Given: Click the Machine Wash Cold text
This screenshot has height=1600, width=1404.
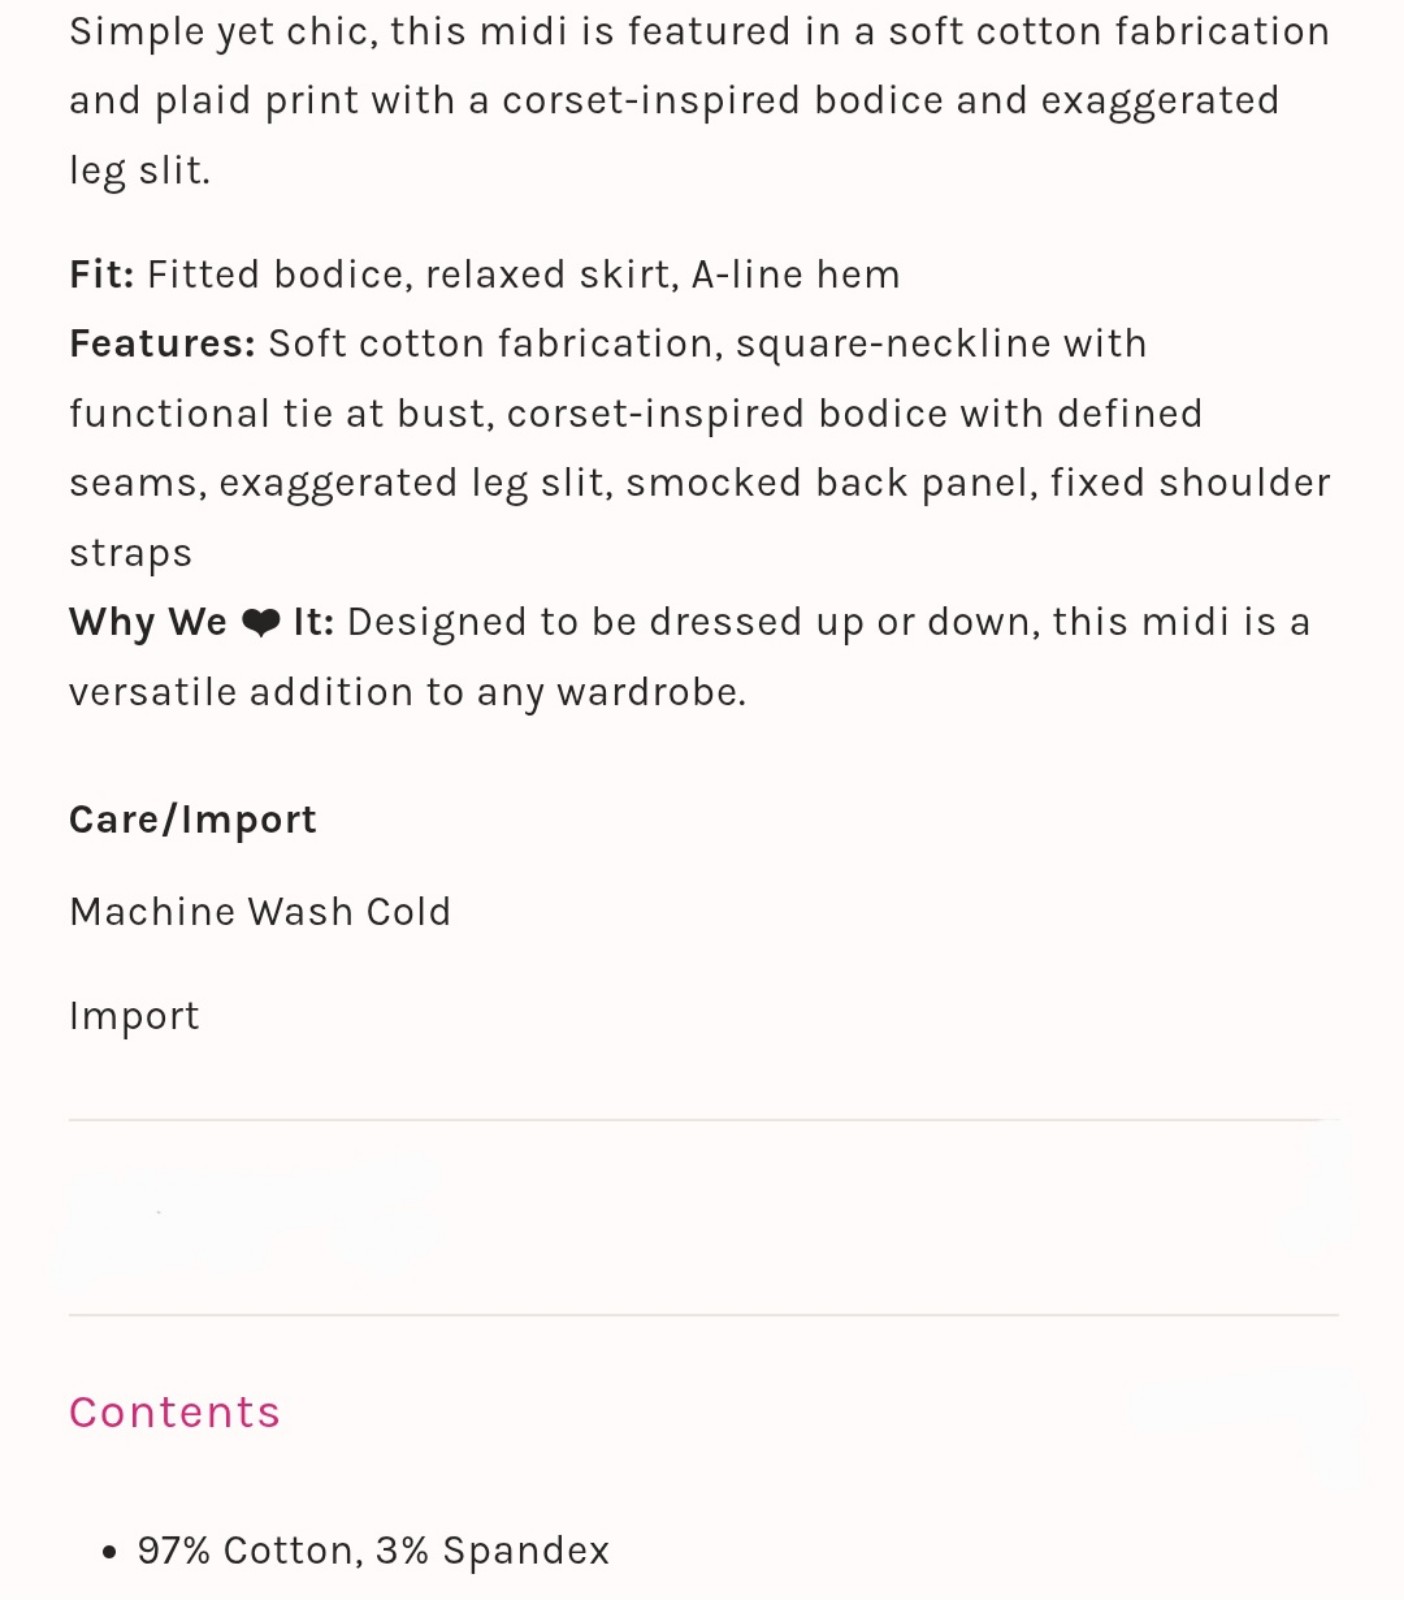Looking at the screenshot, I should tap(260, 912).
